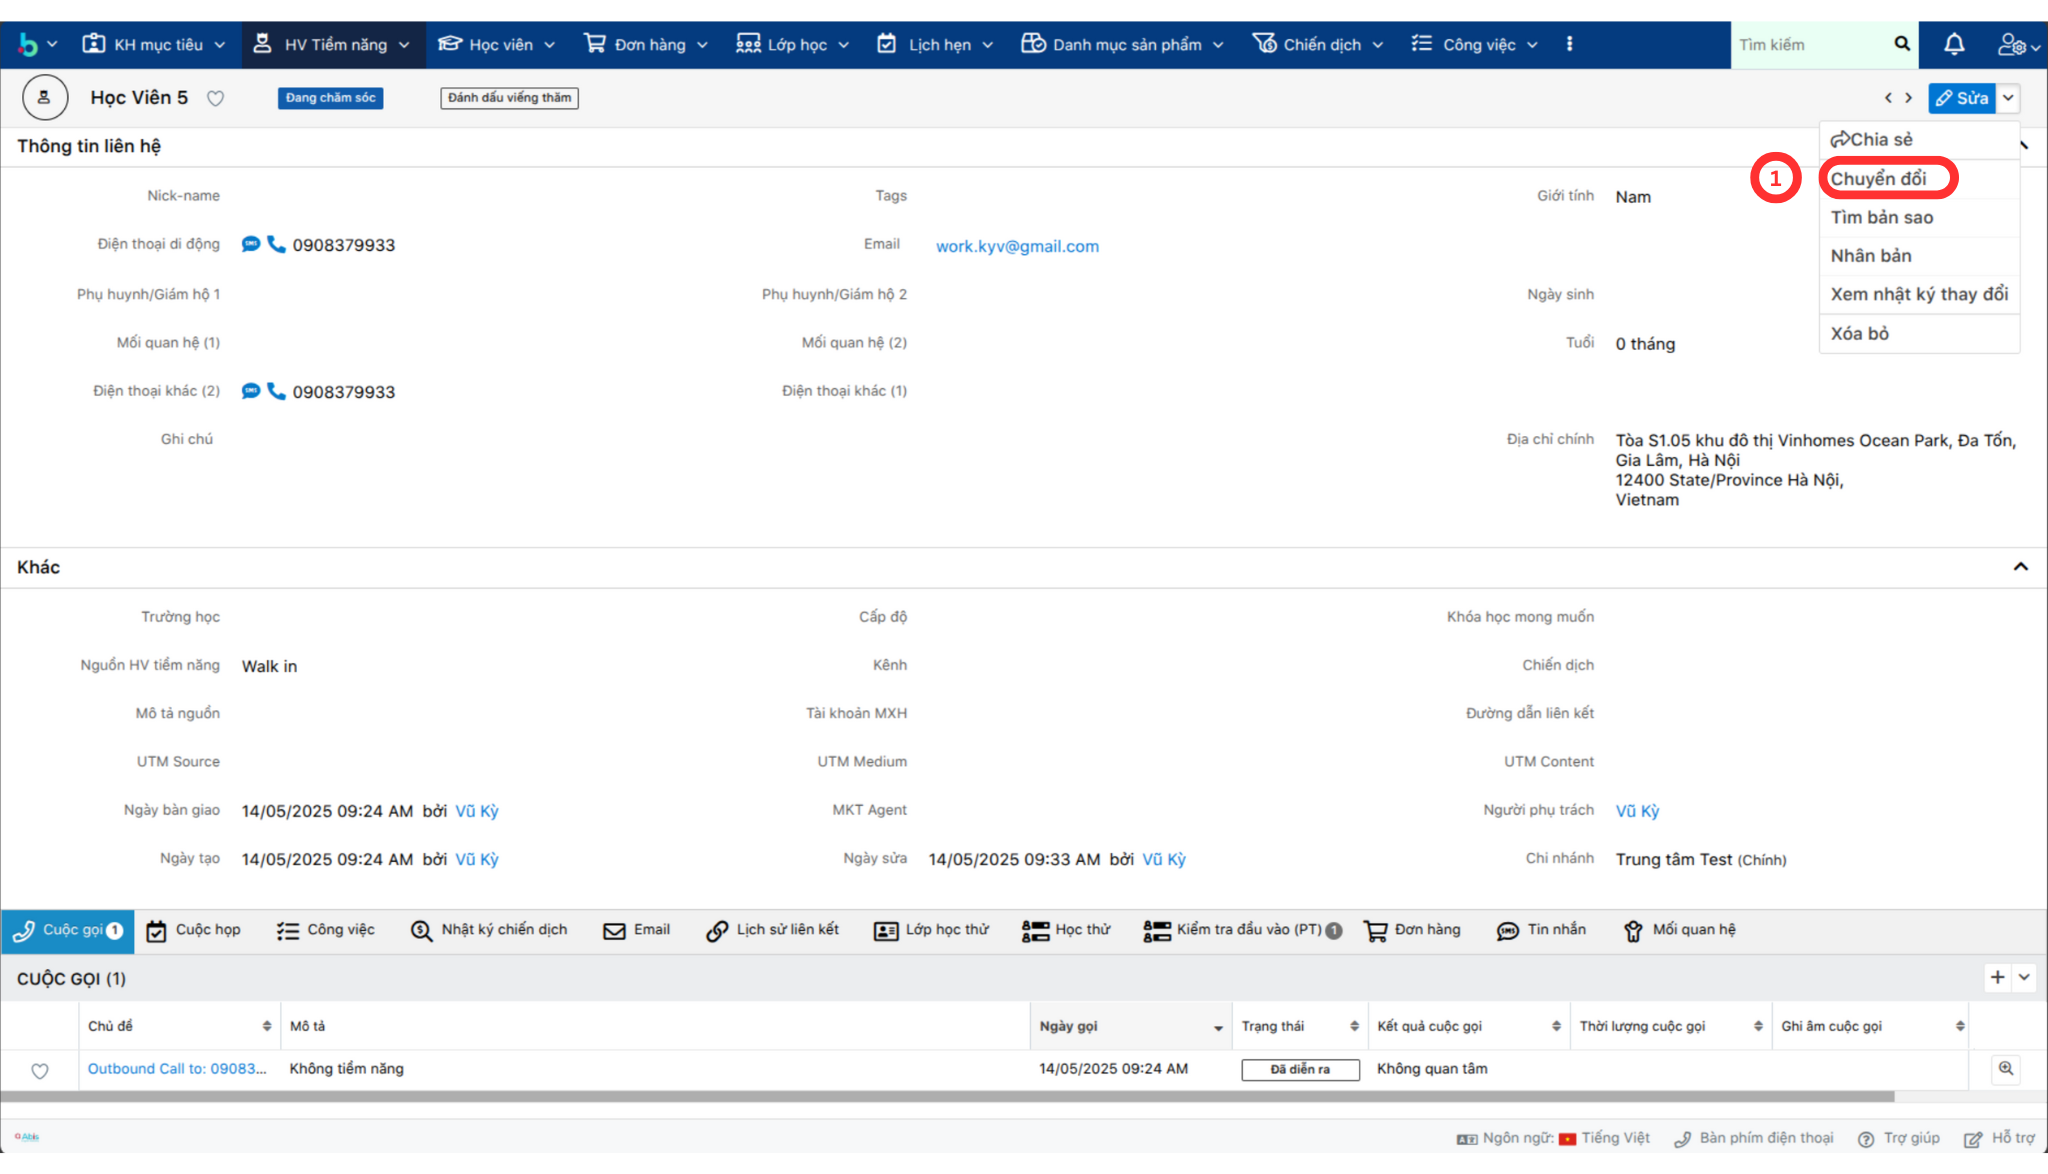The width and height of the screenshot is (2048, 1174).
Task: Add a new call with plus icon
Action: coord(1997,977)
